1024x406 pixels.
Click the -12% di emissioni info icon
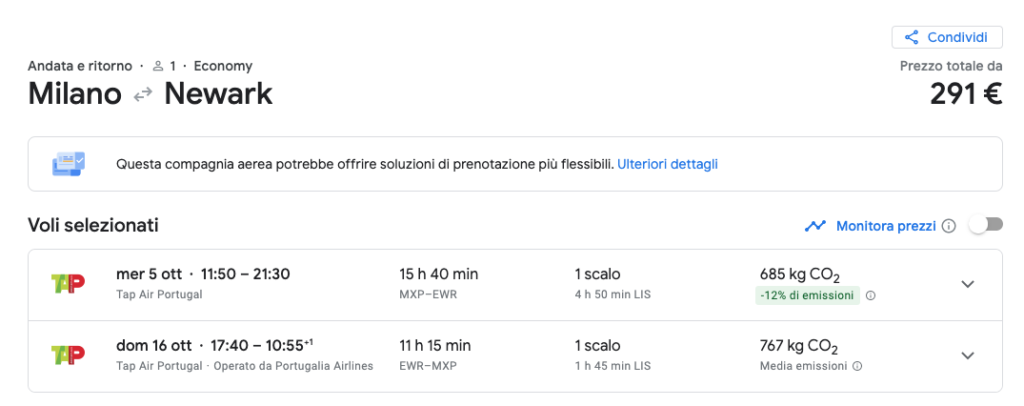click(x=871, y=296)
